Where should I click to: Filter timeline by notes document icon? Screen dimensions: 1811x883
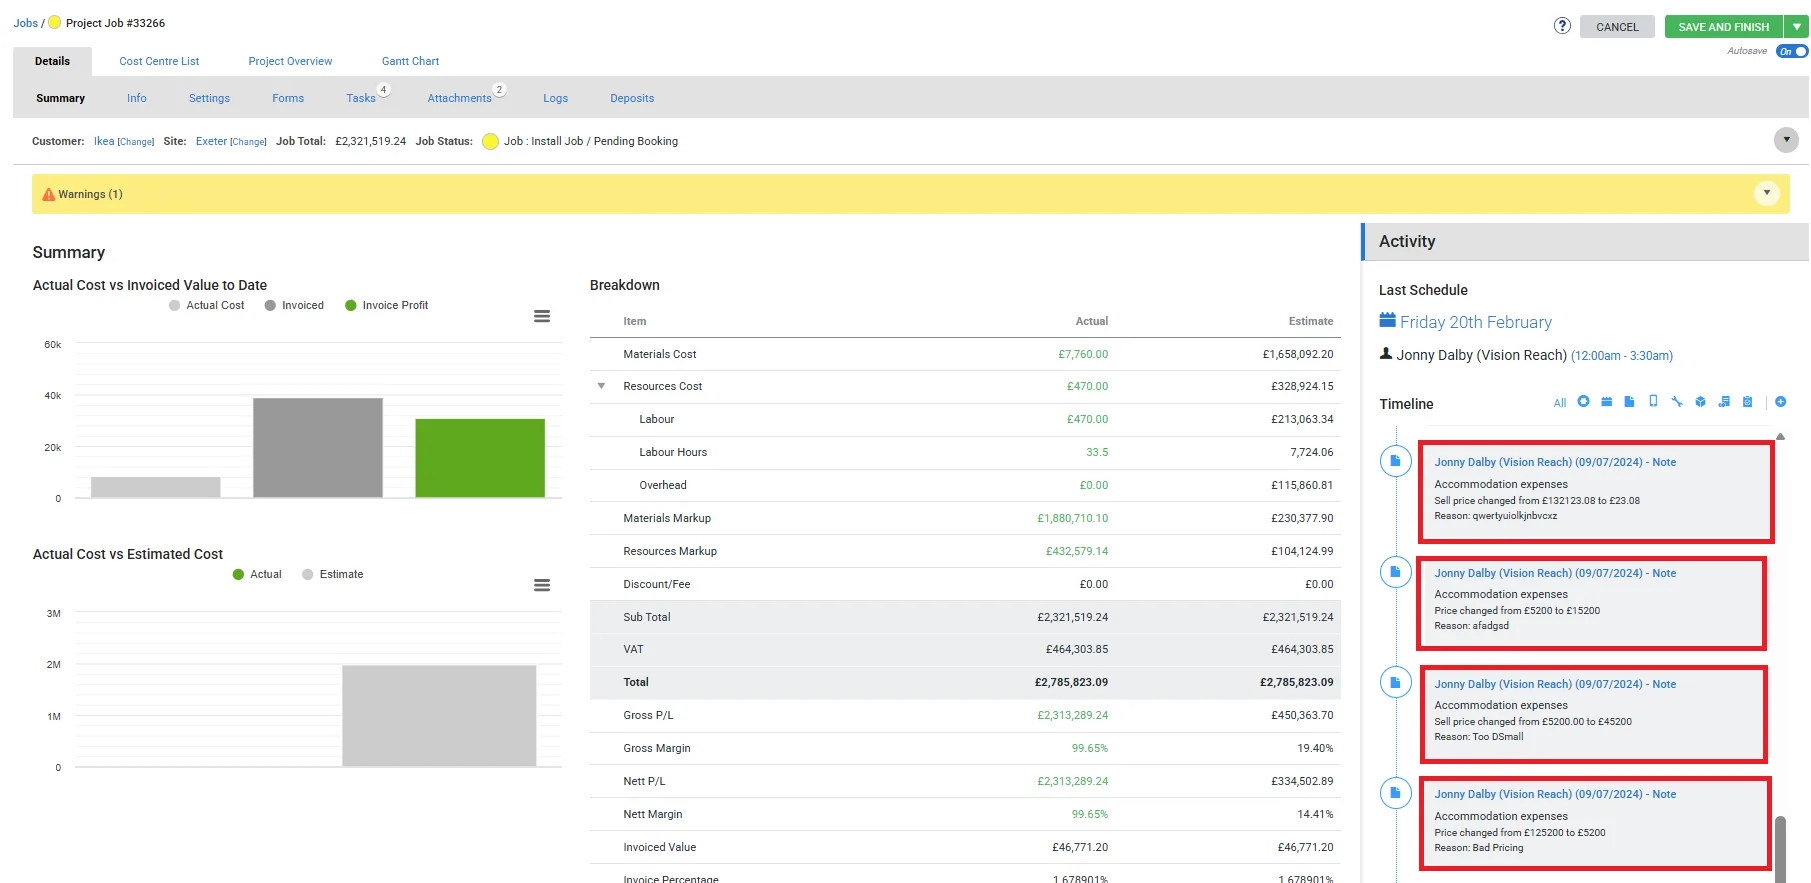click(x=1629, y=402)
